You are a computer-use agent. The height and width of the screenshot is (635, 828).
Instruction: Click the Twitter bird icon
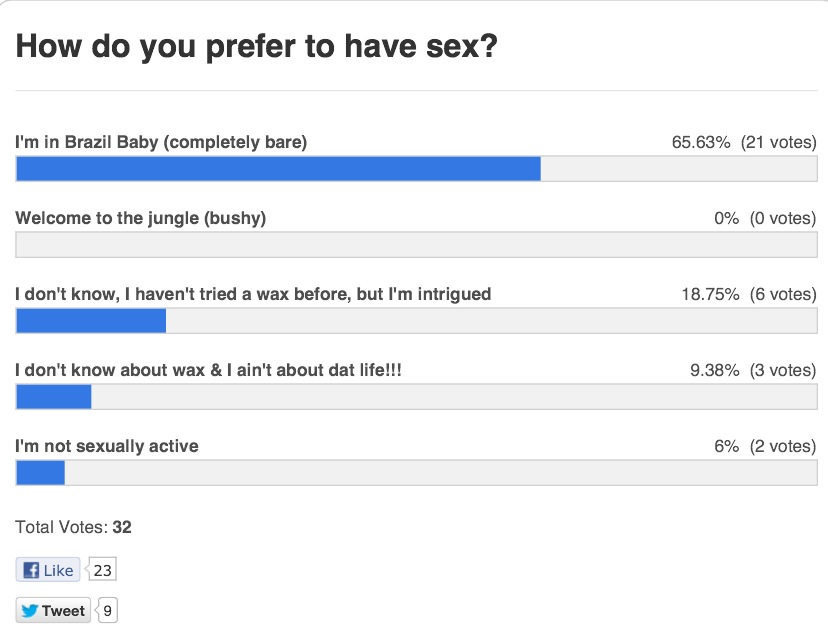coord(30,610)
